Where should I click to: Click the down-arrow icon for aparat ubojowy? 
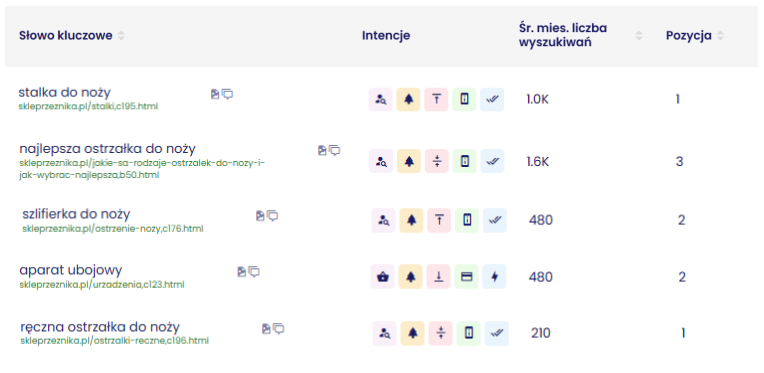[x=439, y=277]
